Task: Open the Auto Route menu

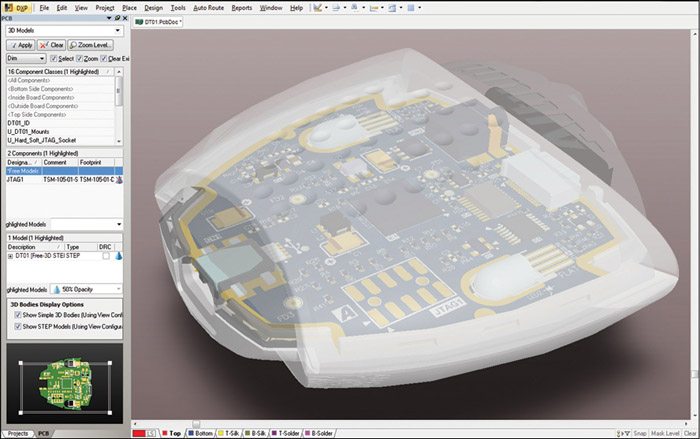Action: (208, 7)
